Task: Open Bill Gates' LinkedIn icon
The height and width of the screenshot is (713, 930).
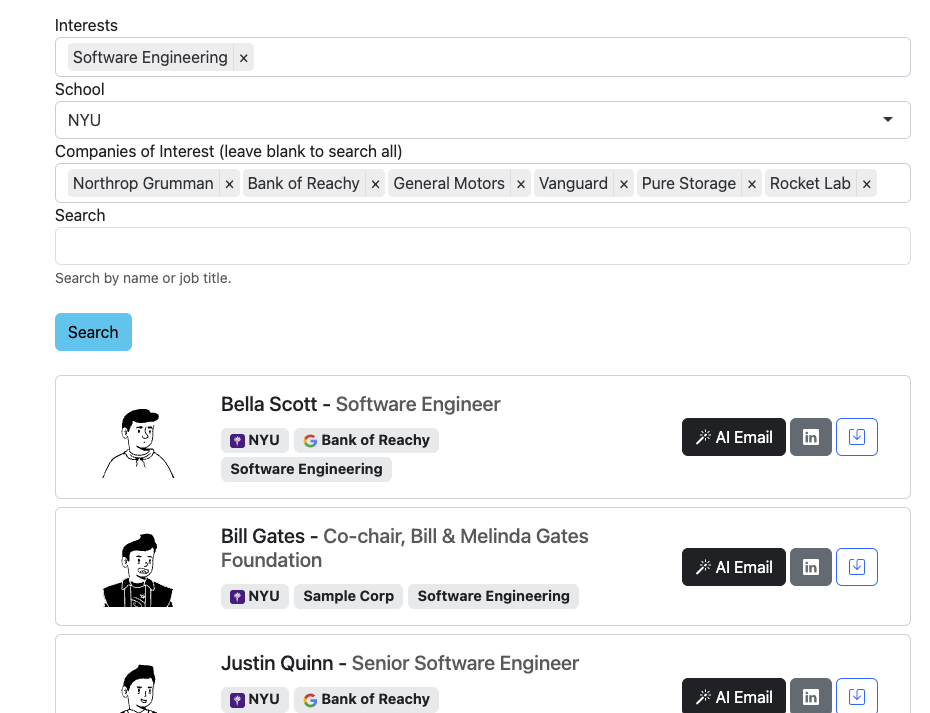Action: (x=810, y=567)
